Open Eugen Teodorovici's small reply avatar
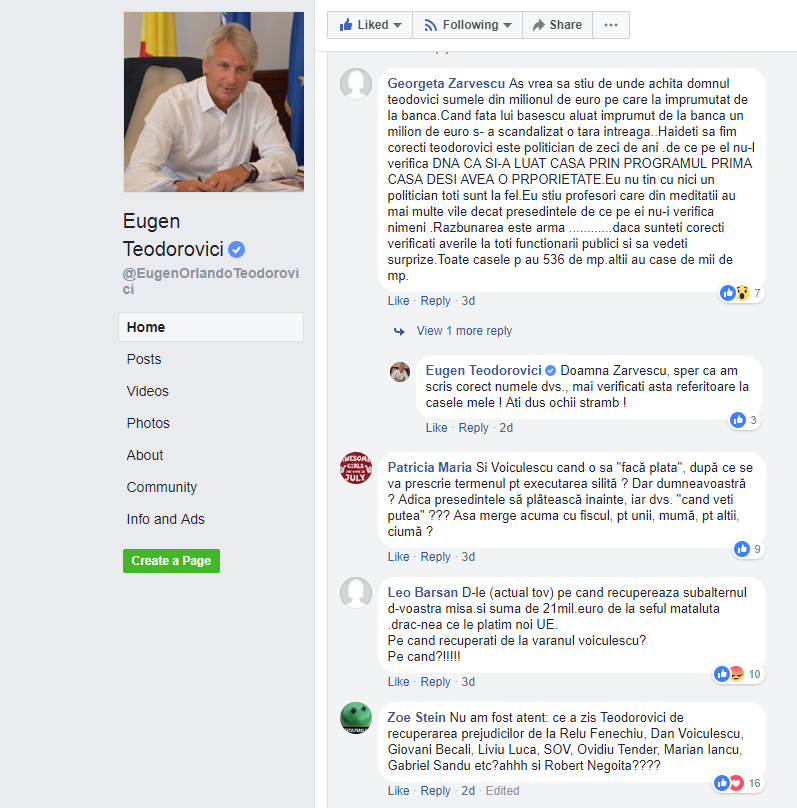797x808 pixels. pos(400,372)
